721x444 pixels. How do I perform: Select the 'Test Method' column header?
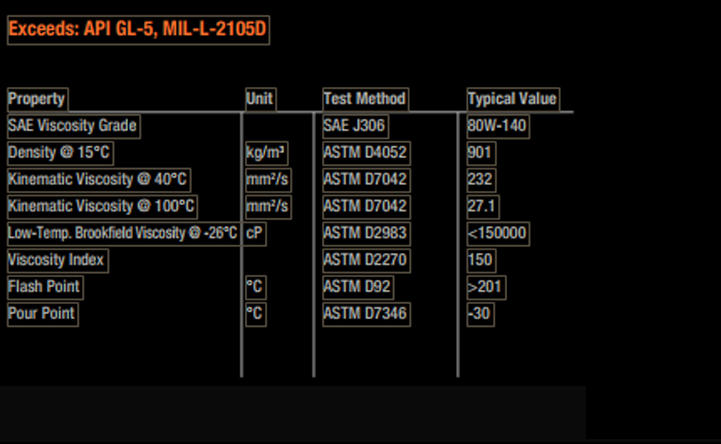[x=365, y=99]
